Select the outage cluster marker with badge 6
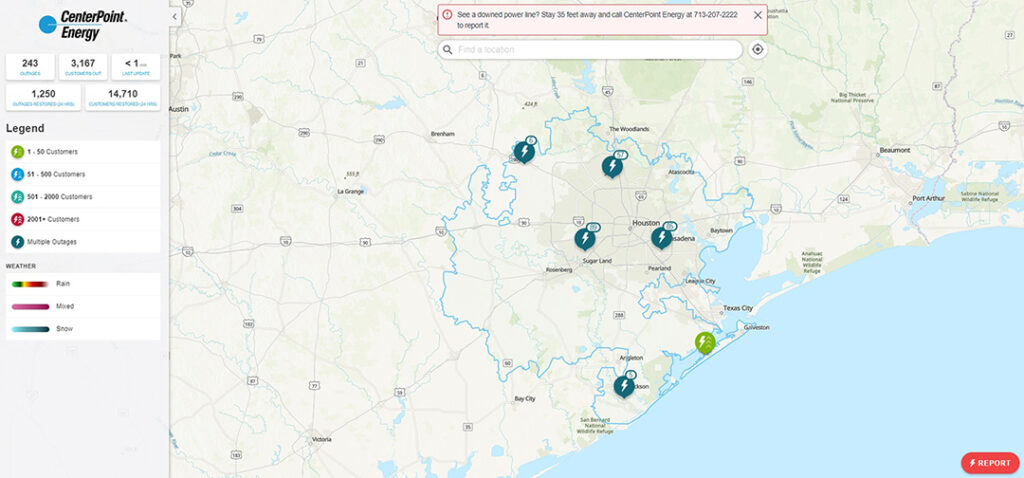Screen dimensions: 1024x478 [524, 151]
